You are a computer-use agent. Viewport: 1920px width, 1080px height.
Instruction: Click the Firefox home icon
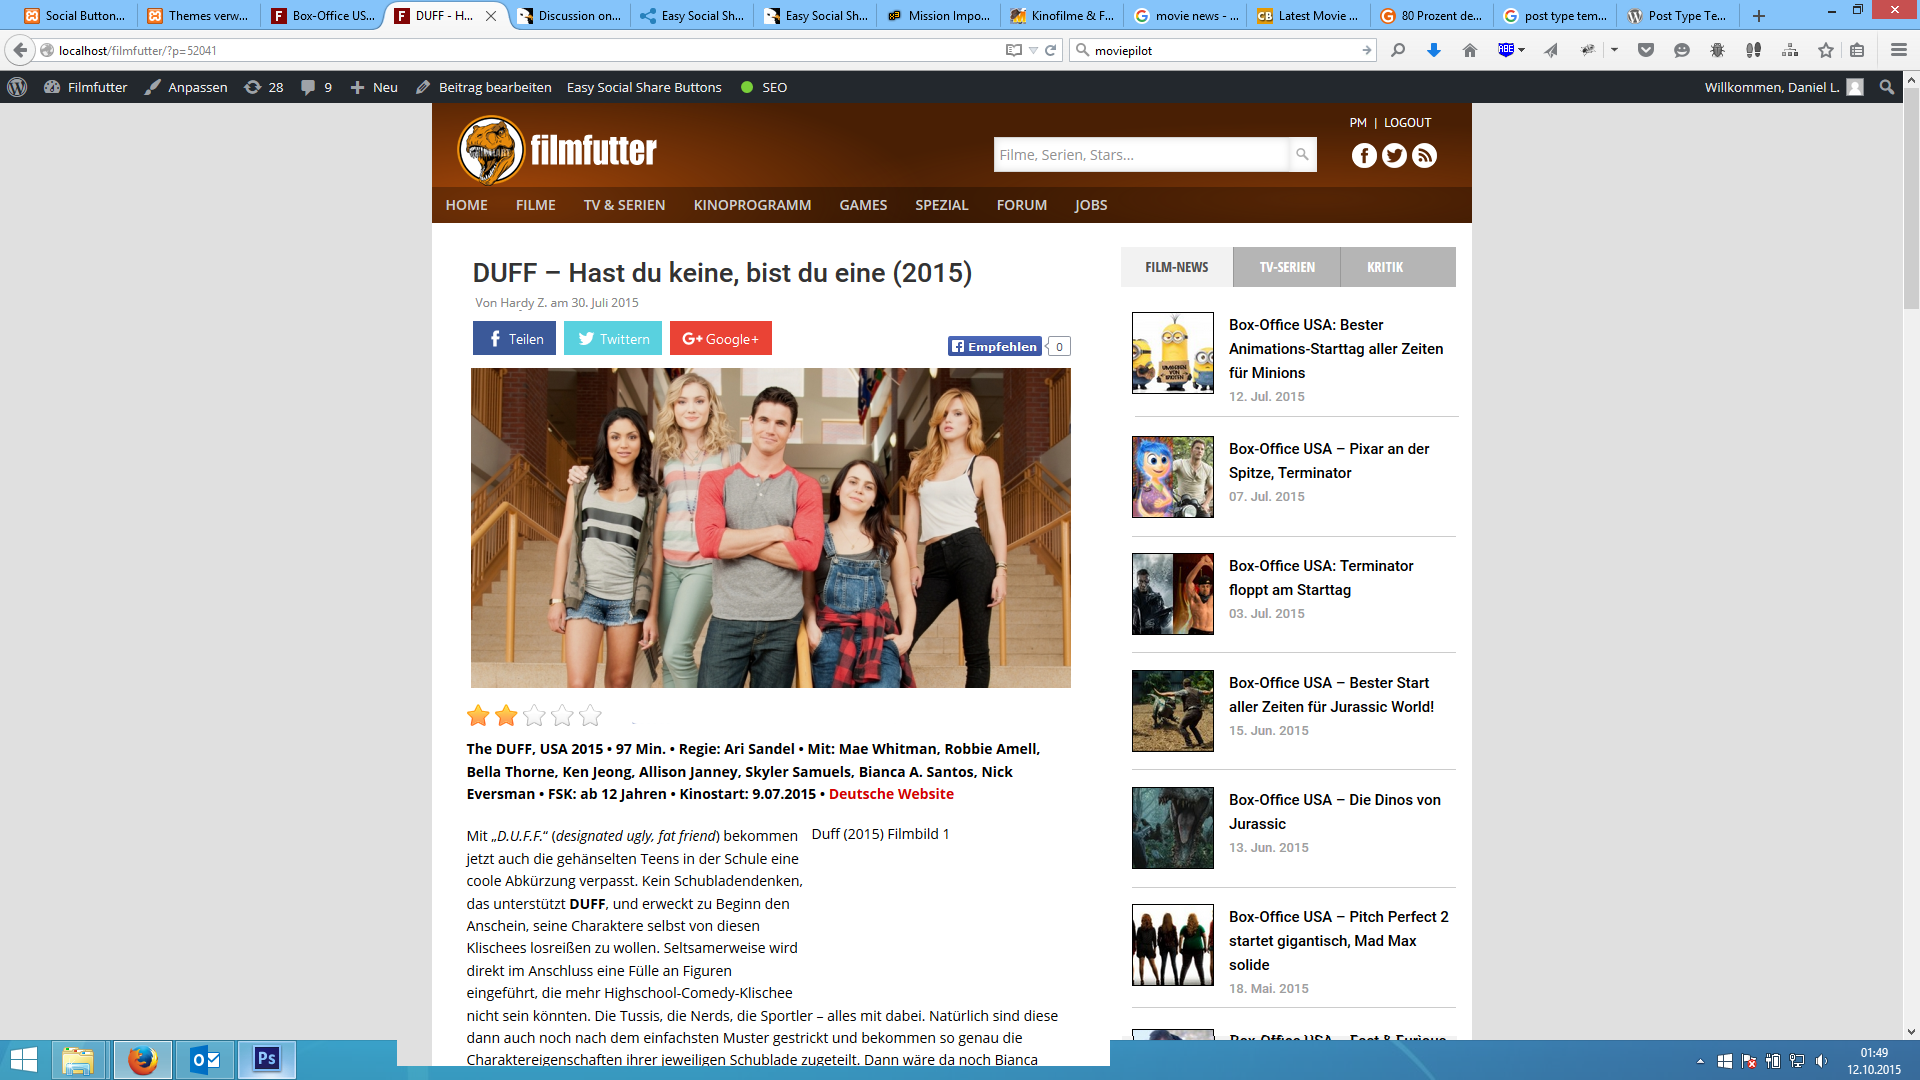coord(1469,50)
